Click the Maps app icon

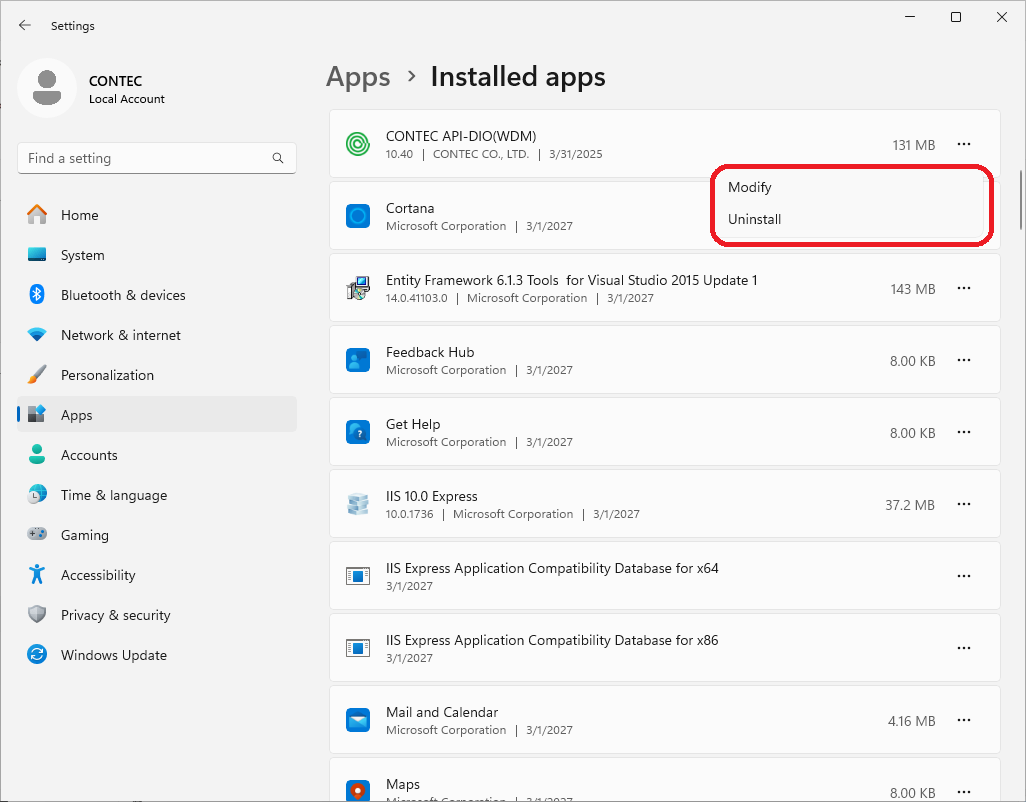tap(358, 790)
